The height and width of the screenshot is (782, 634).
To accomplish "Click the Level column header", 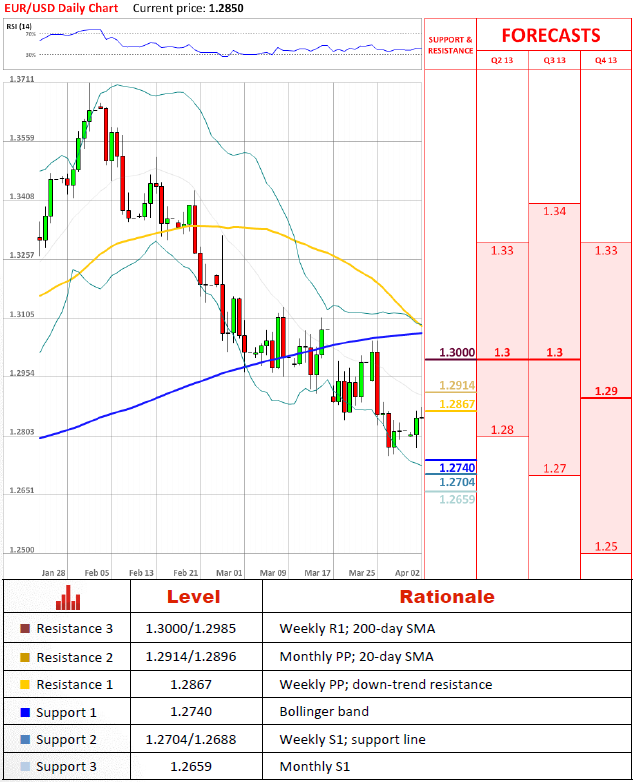I will tap(194, 596).
